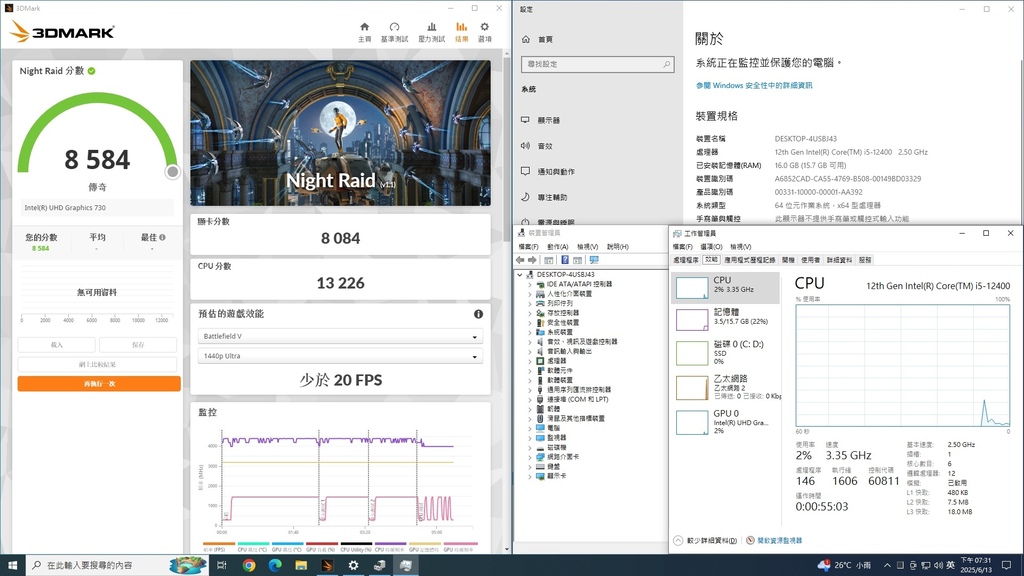Go to 3DMark 基準測試 benchmarks icon
Viewport: 1024px width, 576px height.
pyautogui.click(x=394, y=27)
